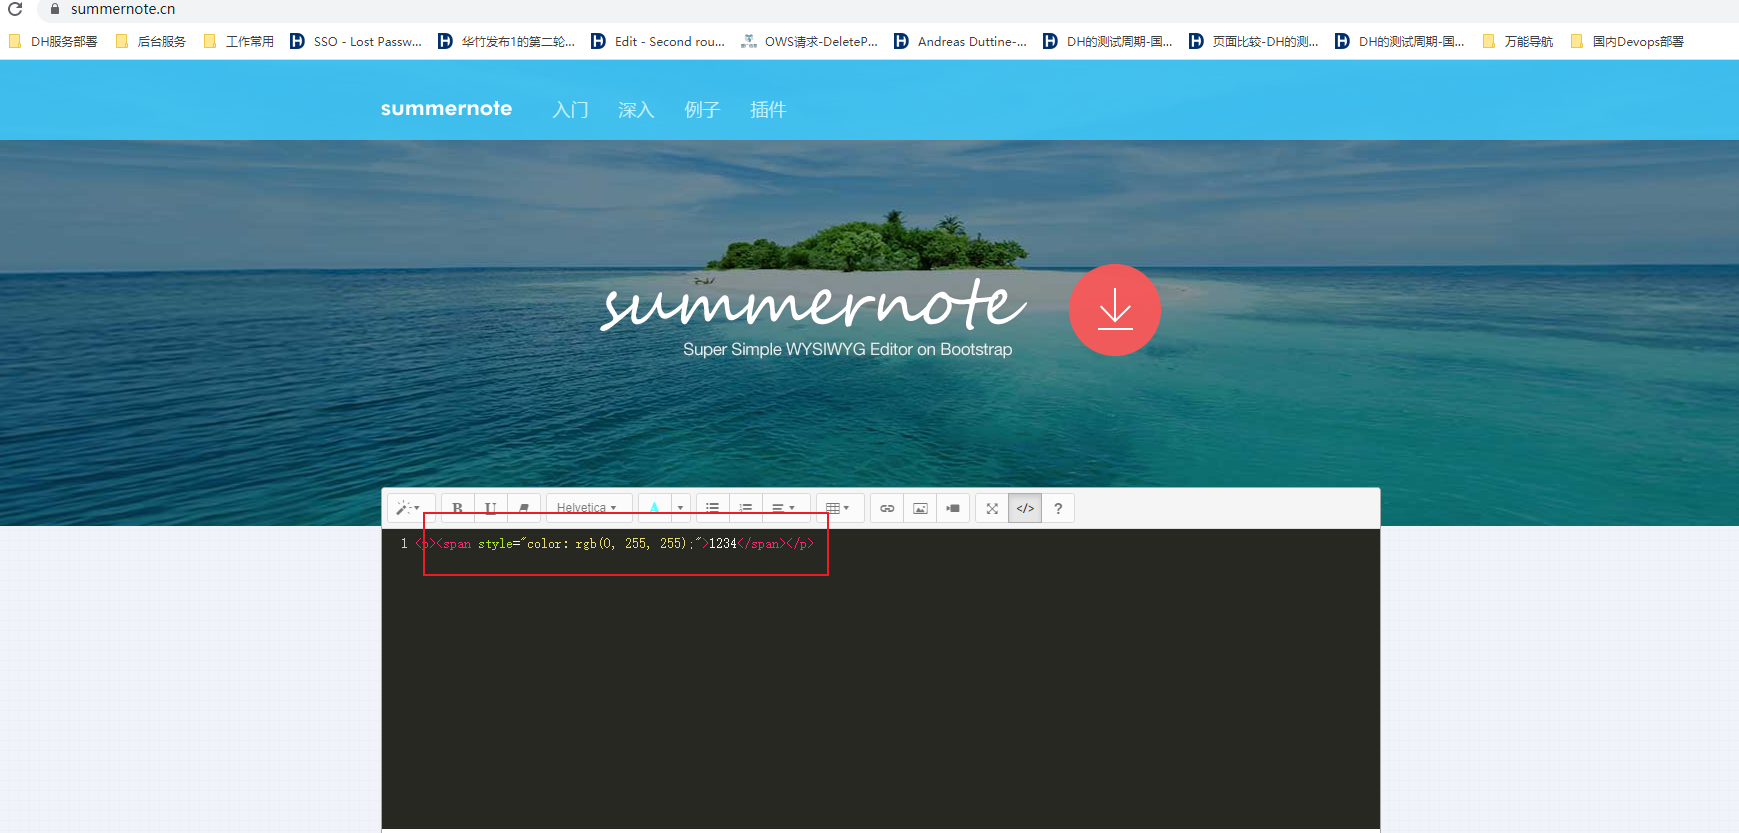The image size is (1739, 833).
Task: Open the 例子 navigation item
Action: click(702, 109)
